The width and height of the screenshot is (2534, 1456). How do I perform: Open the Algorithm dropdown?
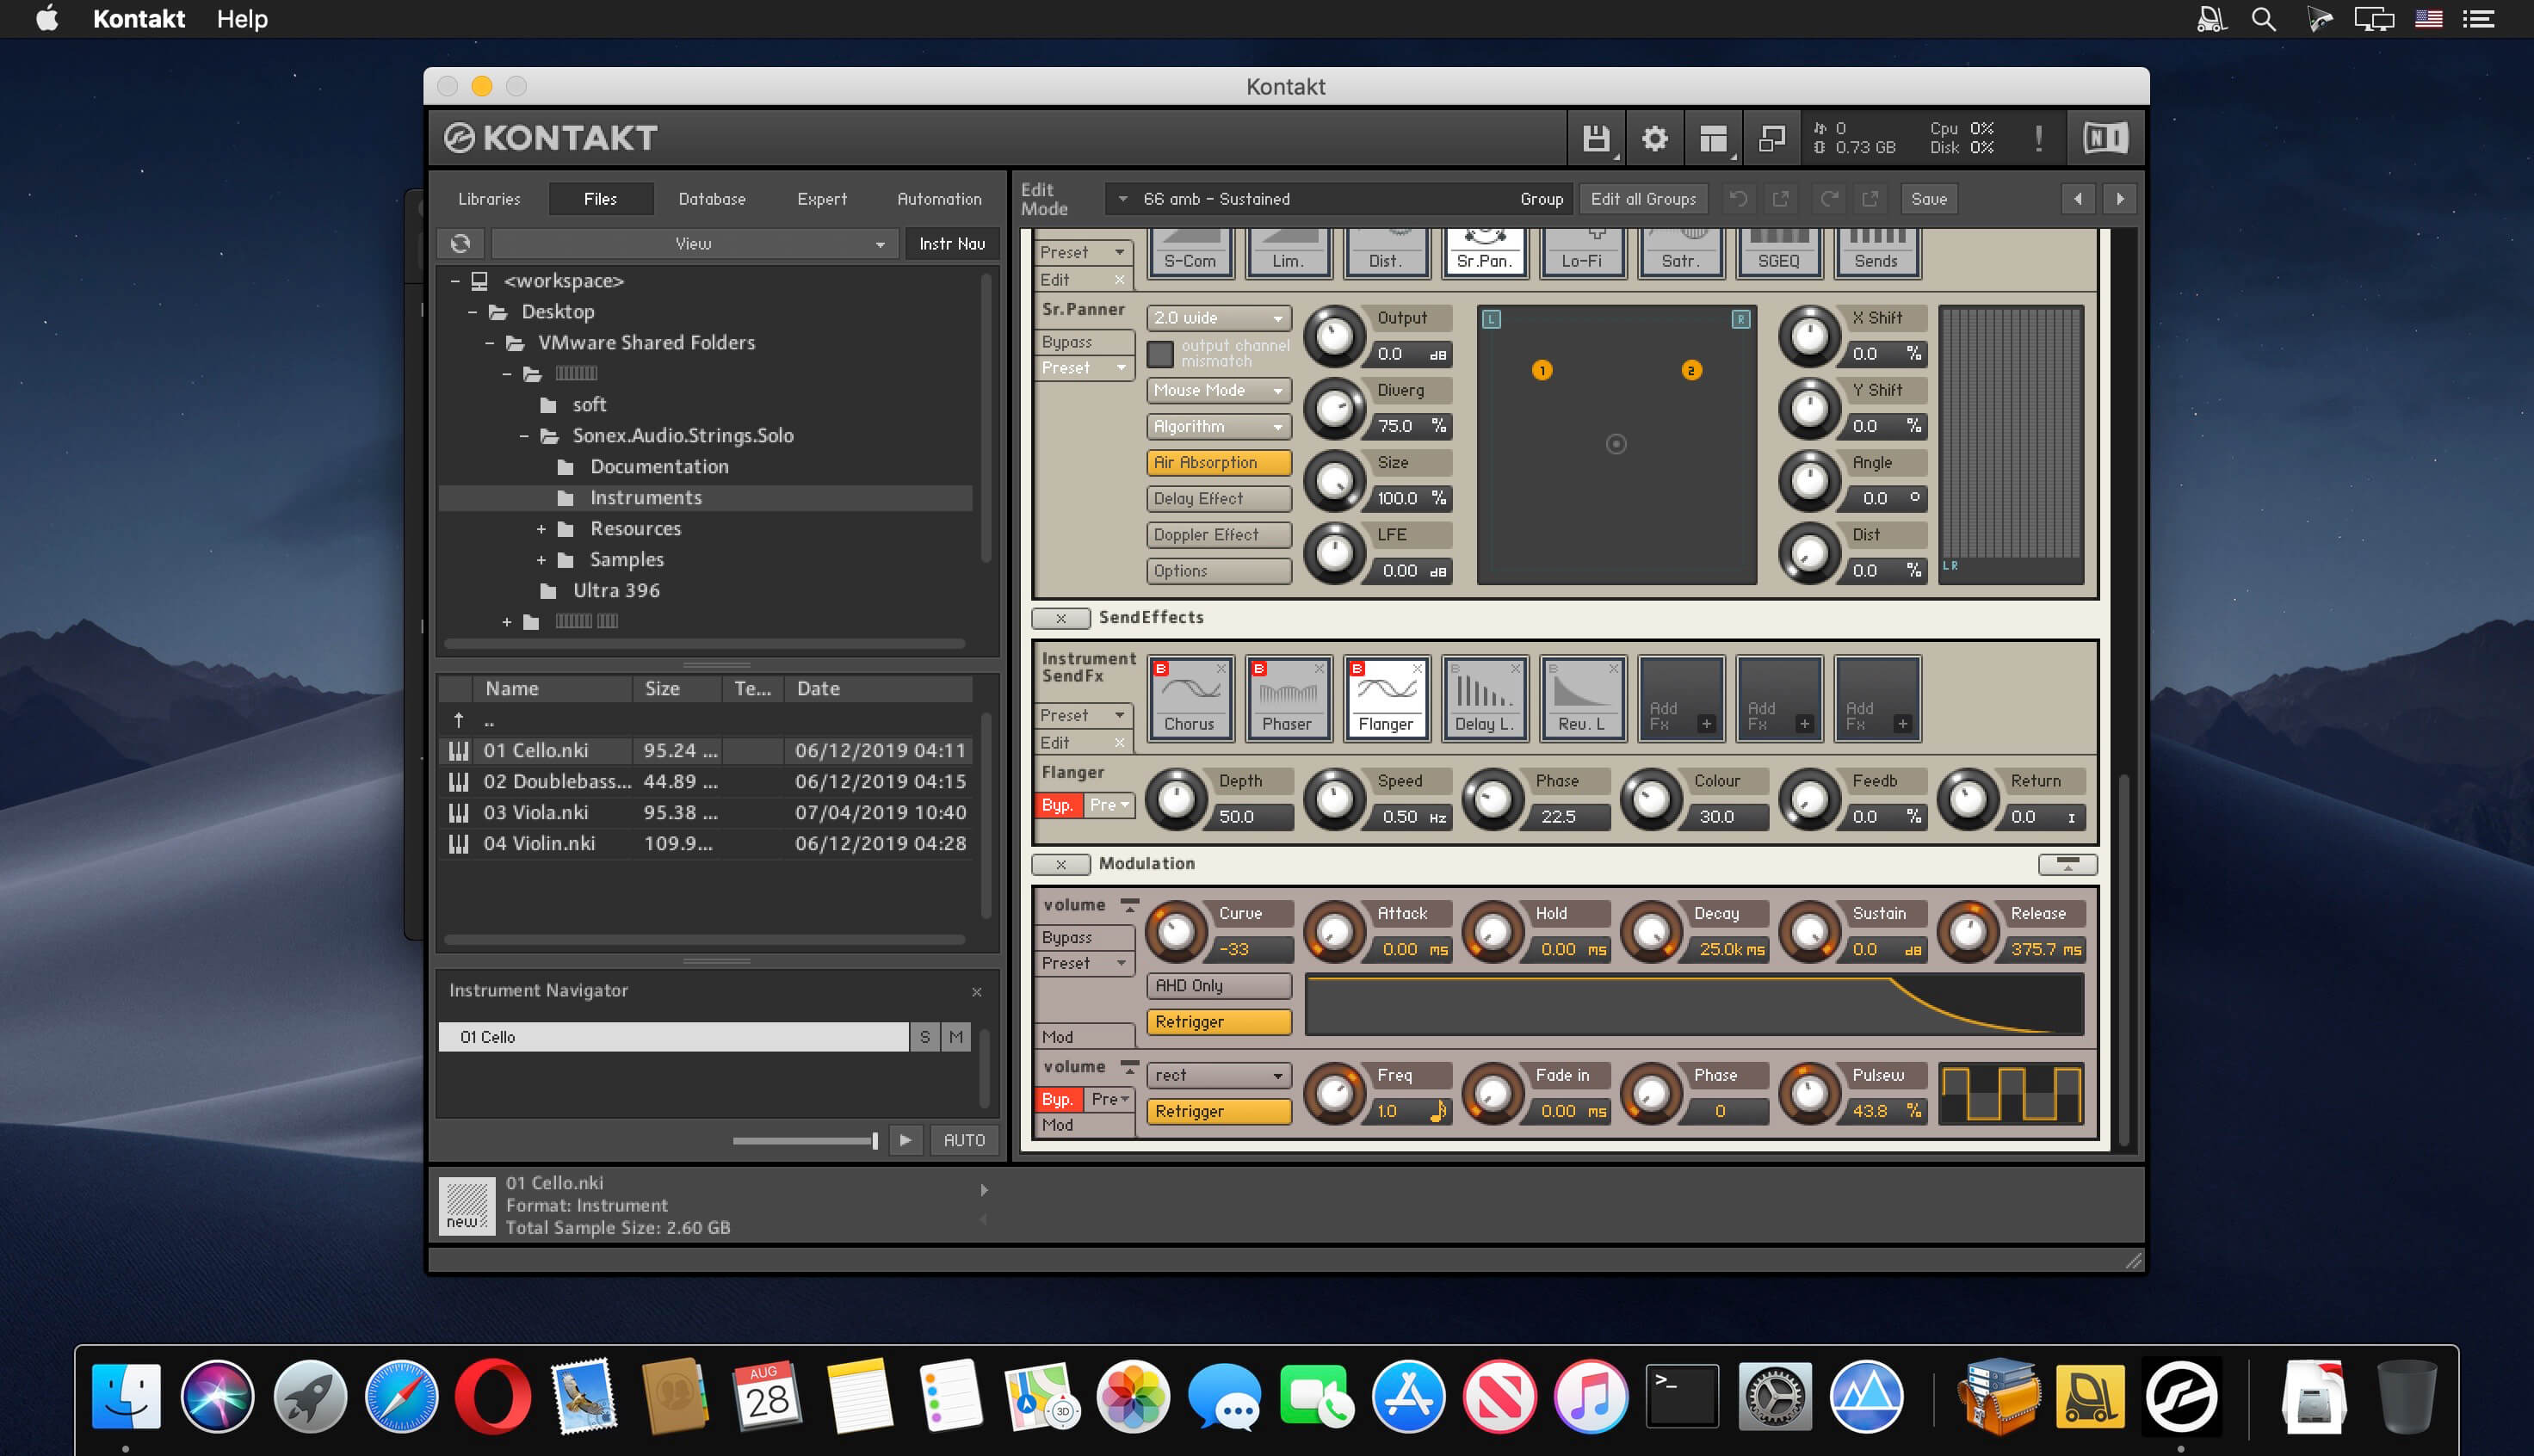click(x=1218, y=426)
